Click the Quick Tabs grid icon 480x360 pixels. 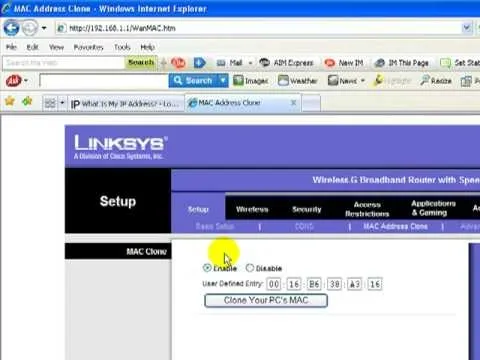click(50, 103)
